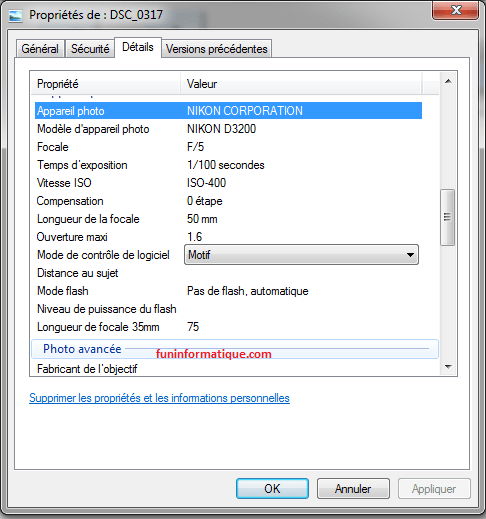The height and width of the screenshot is (519, 486).
Task: Click the vertical scrollbar thumb
Action: click(x=448, y=217)
